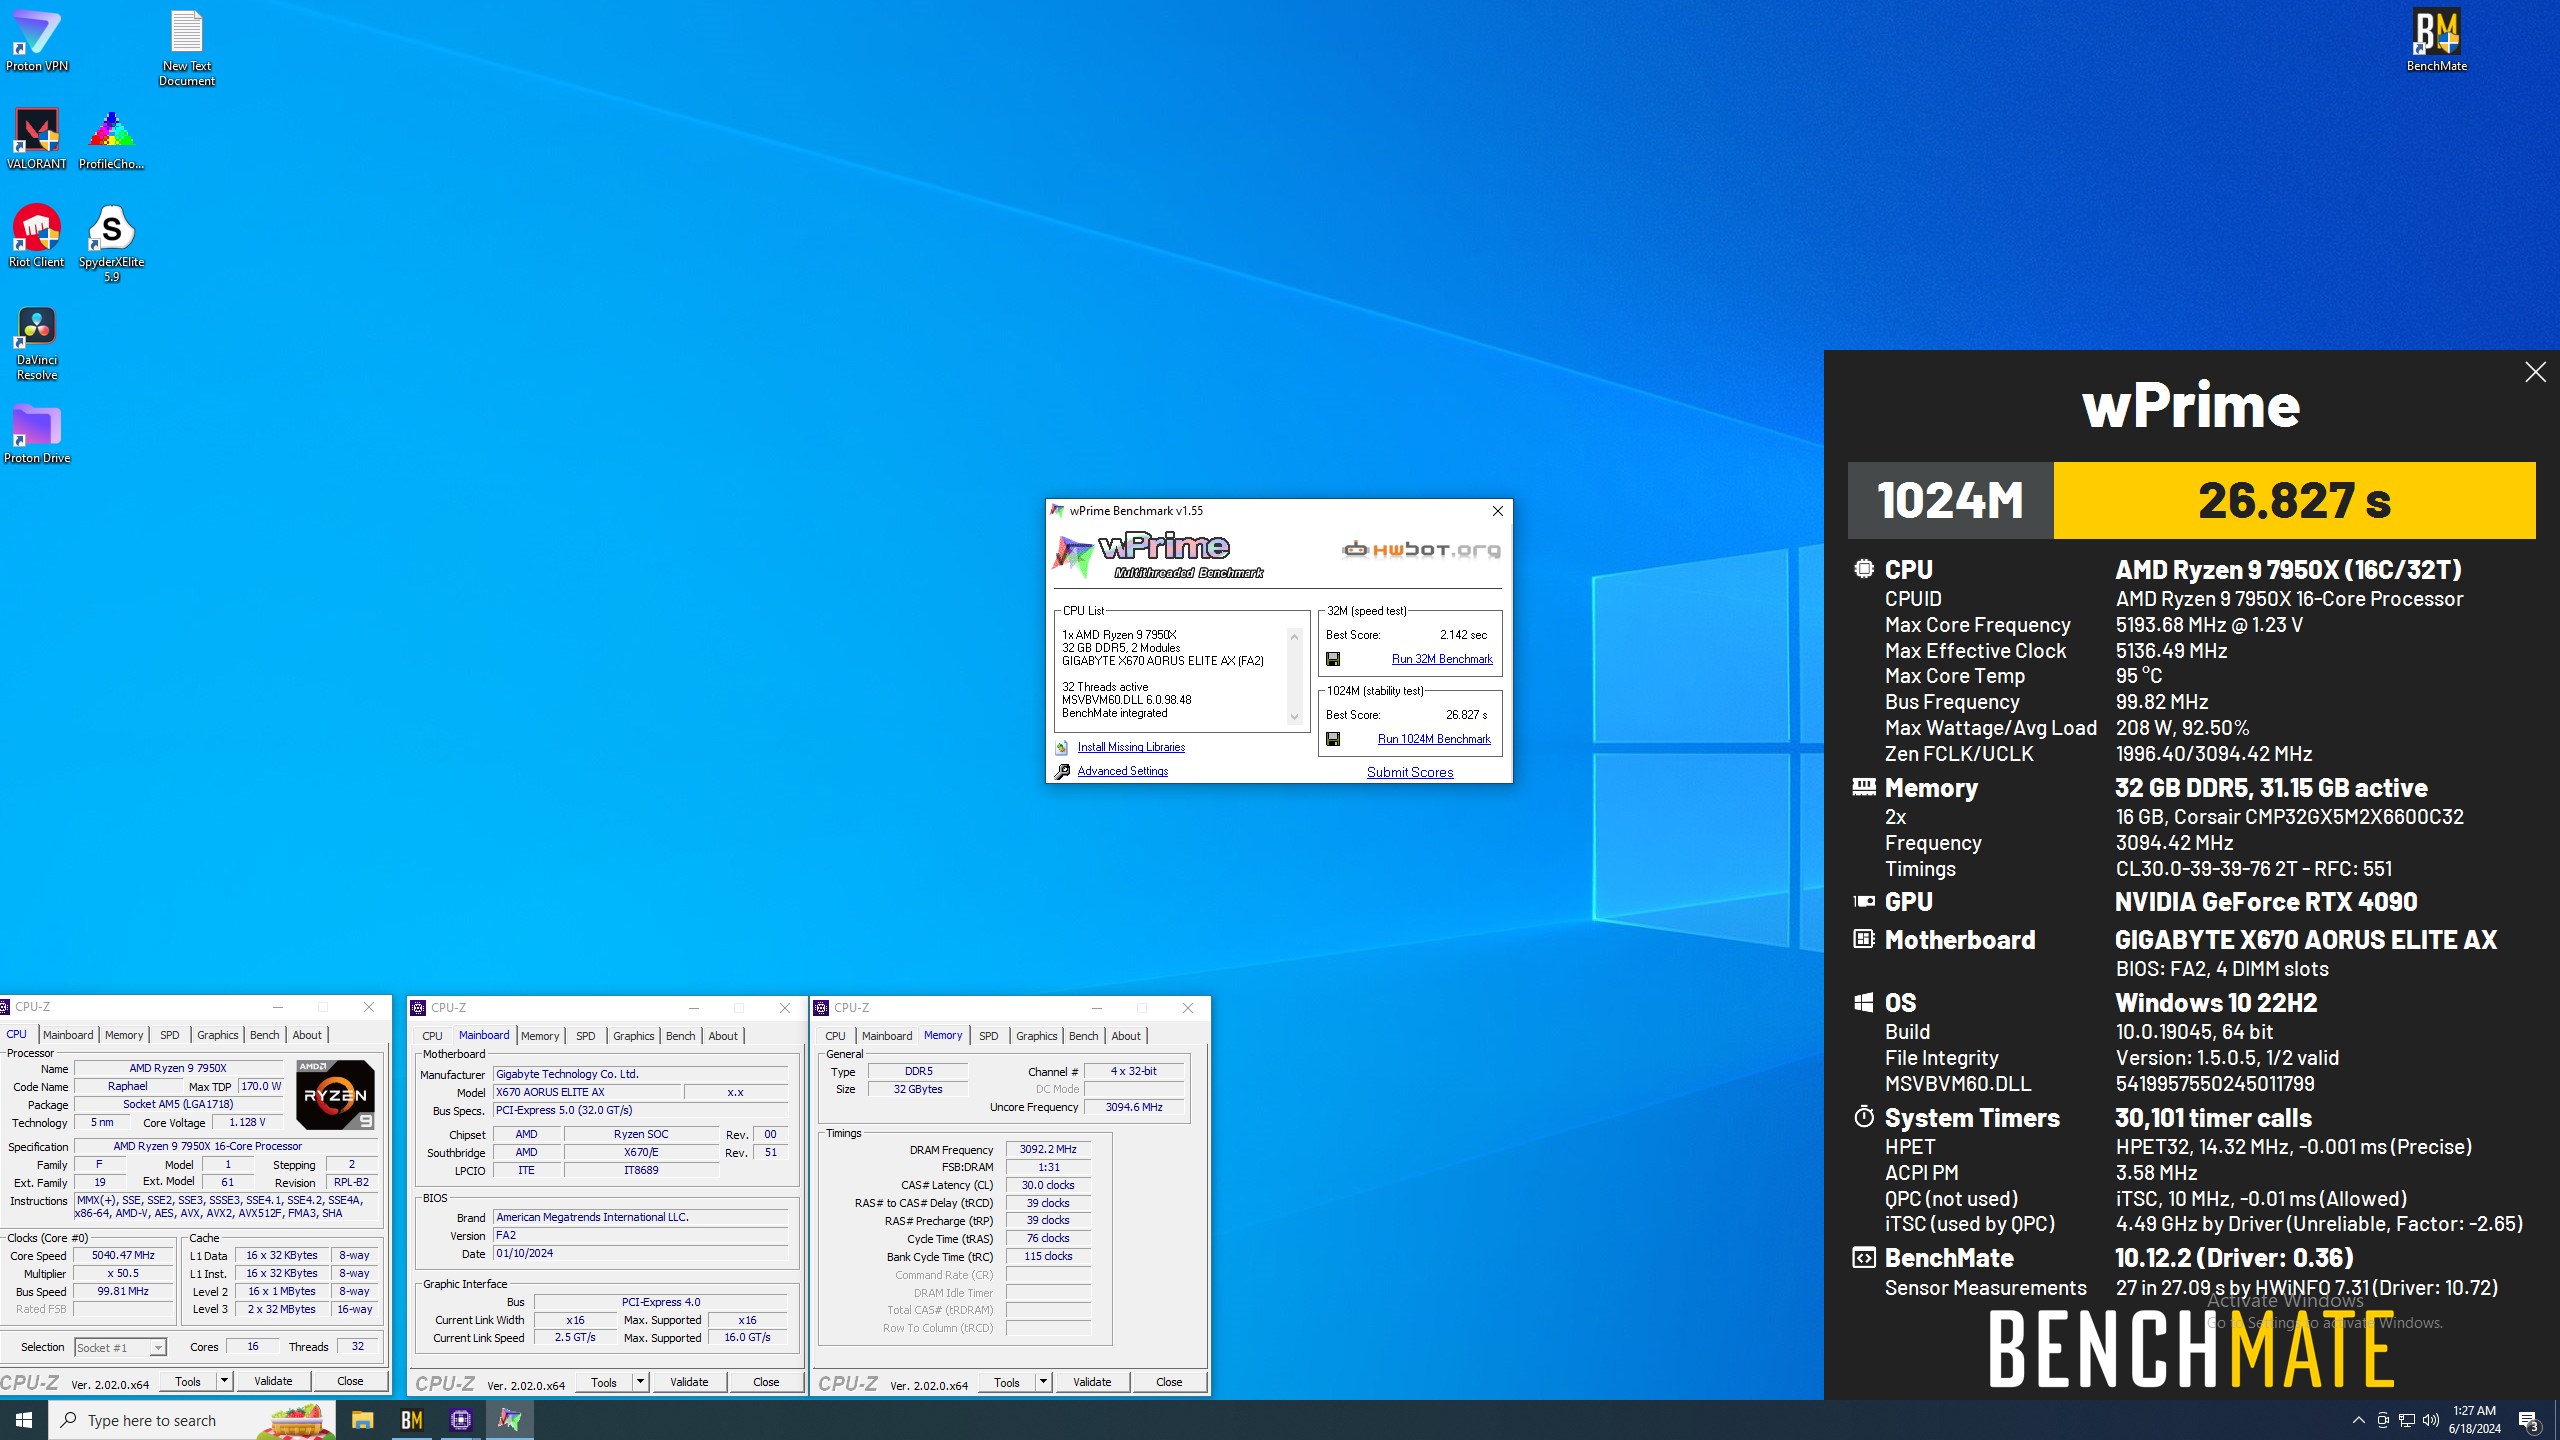Open Graphics tab in the Mainboard CPU-Z window
Viewport: 2560px width, 1440px height.
tap(634, 1036)
